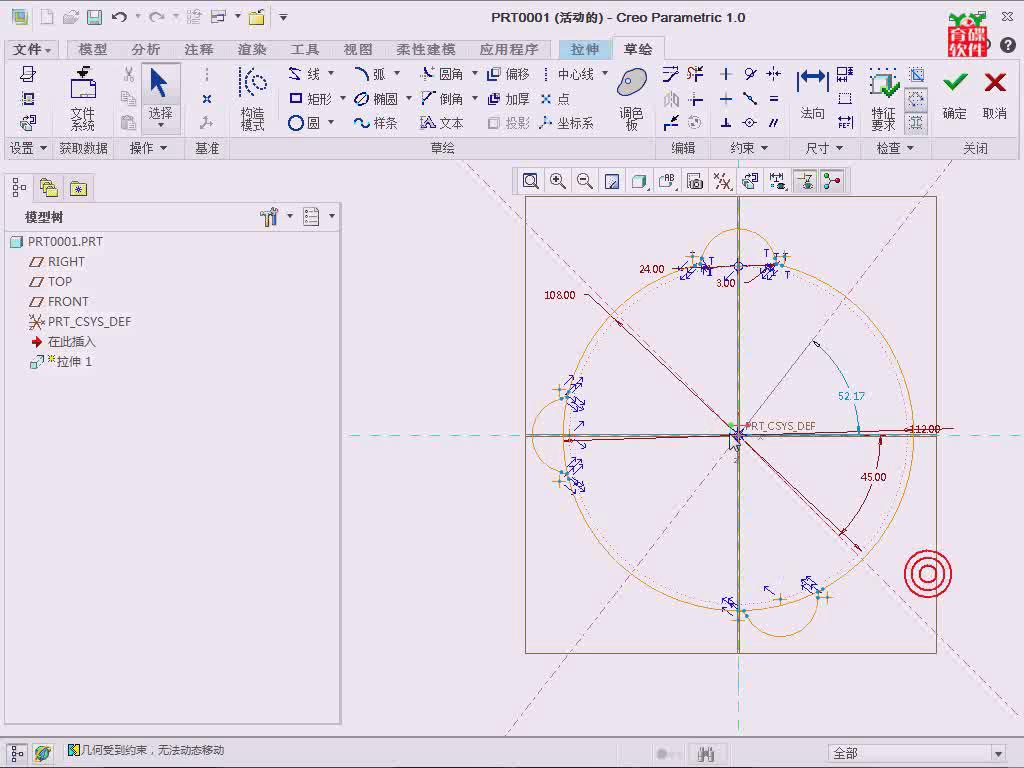The width and height of the screenshot is (1024, 768).
Task: Select the FRONT datum plane in model tree
Action: pos(59,302)
